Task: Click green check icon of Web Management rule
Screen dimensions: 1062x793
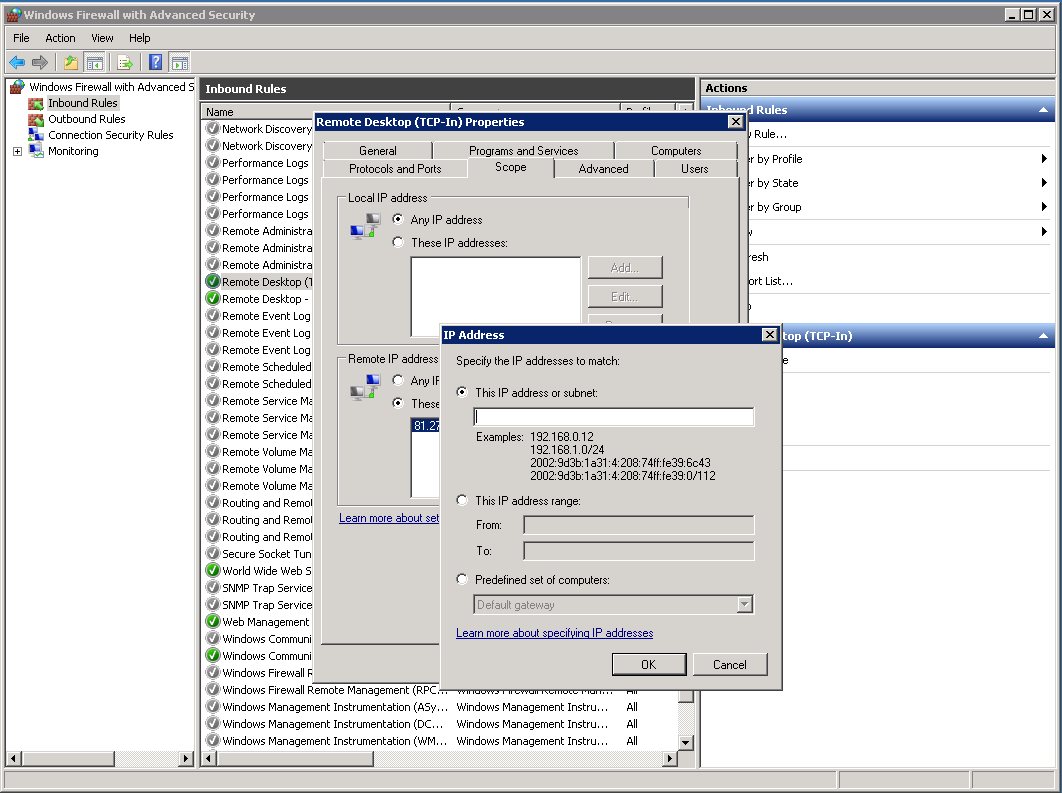Action: 213,621
